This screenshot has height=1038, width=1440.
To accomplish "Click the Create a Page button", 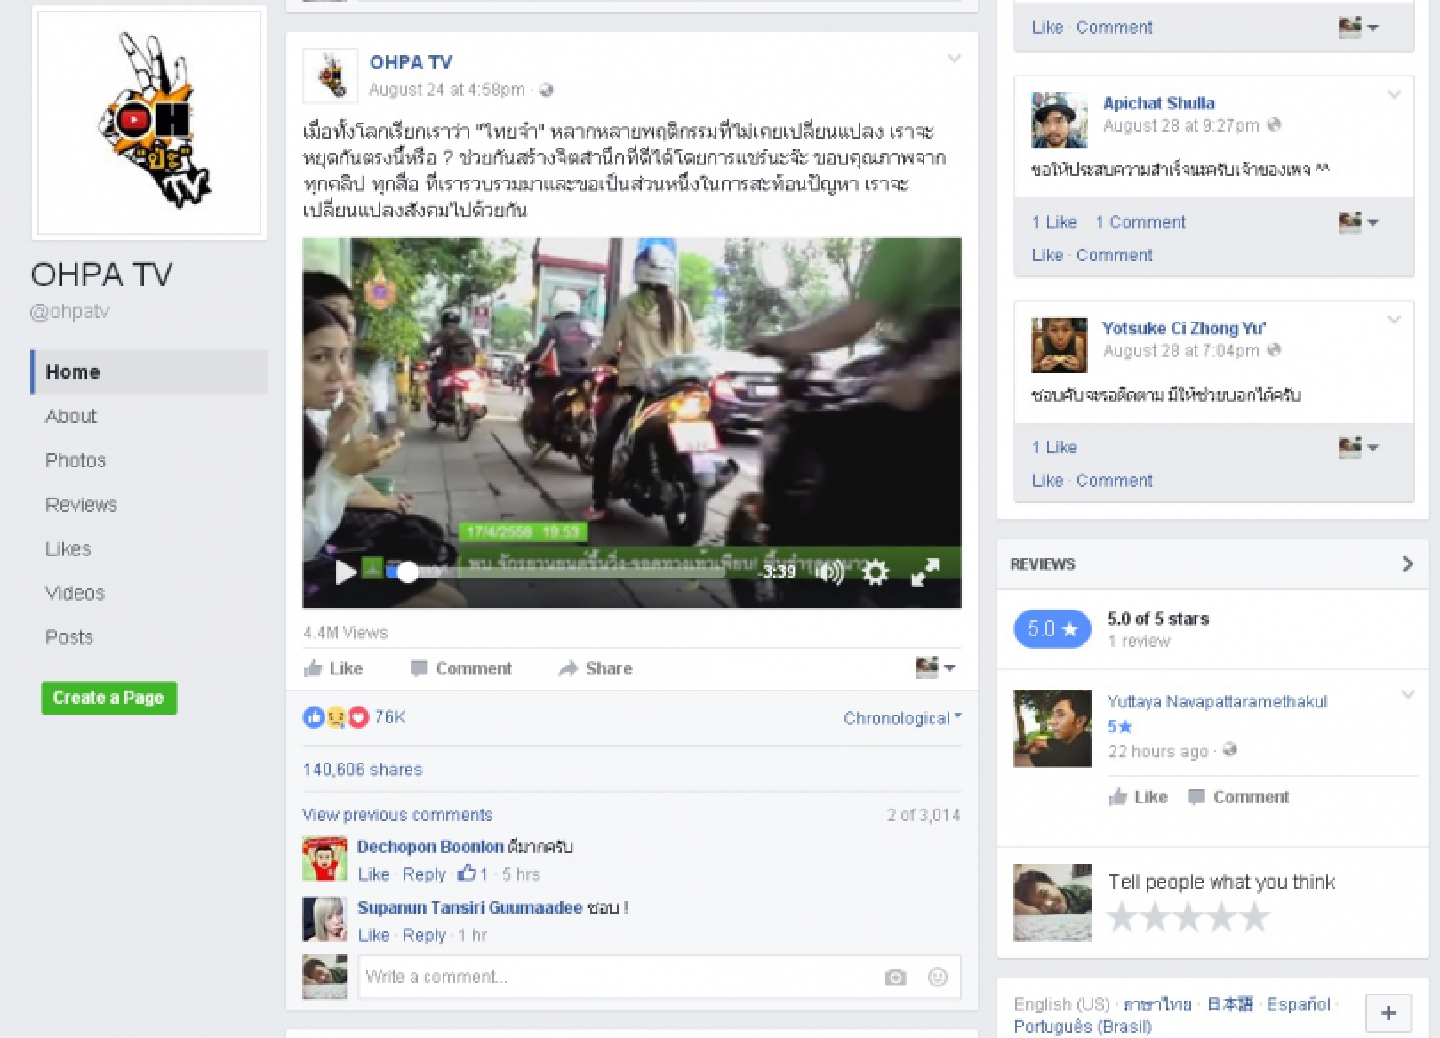I will click(109, 698).
